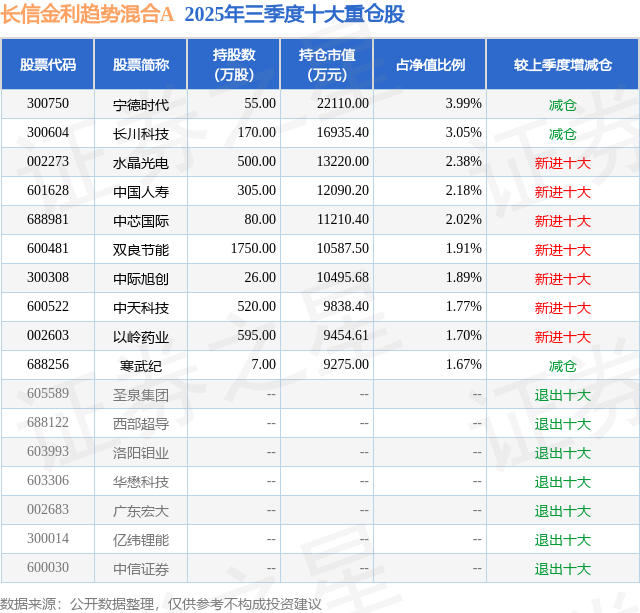The width and height of the screenshot is (640, 613).
Task: Click stock code 603993
Action: [x=48, y=451]
